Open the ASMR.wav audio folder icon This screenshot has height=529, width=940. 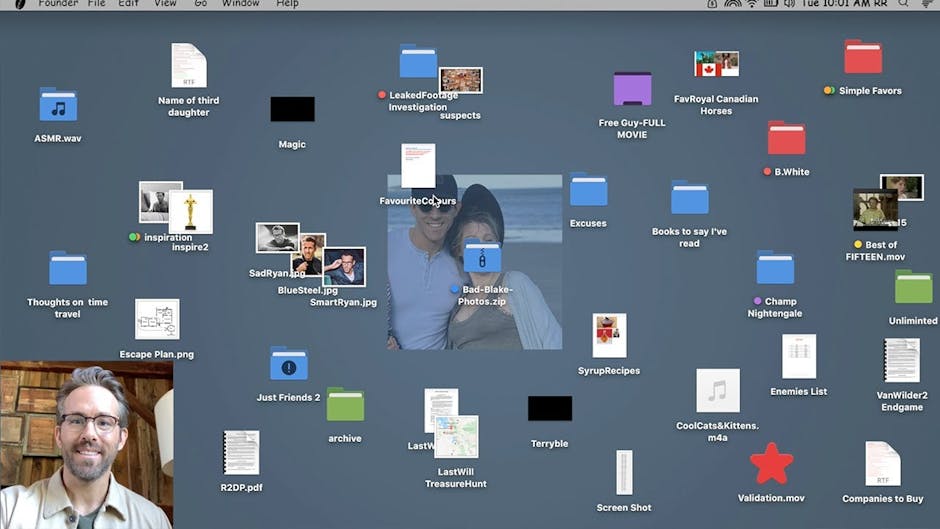(58, 106)
